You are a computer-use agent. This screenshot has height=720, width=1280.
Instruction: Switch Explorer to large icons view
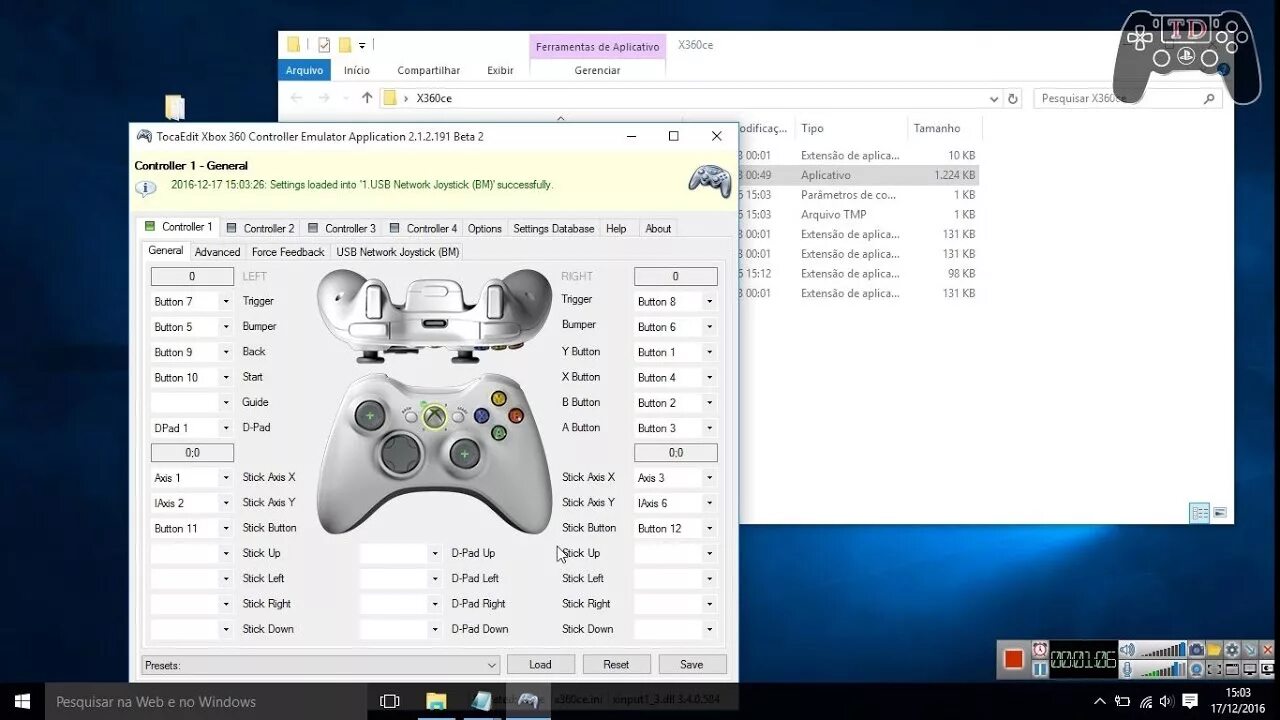pyautogui.click(x=1220, y=513)
